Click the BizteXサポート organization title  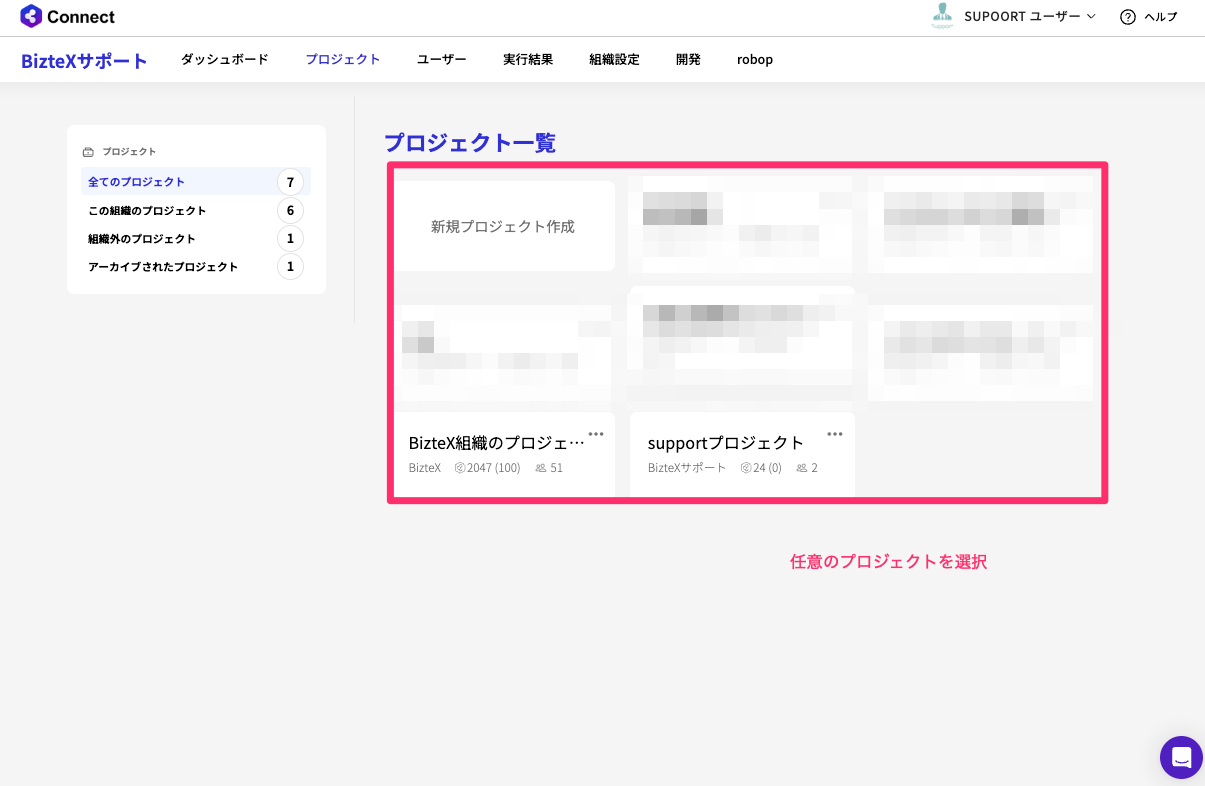tap(84, 61)
